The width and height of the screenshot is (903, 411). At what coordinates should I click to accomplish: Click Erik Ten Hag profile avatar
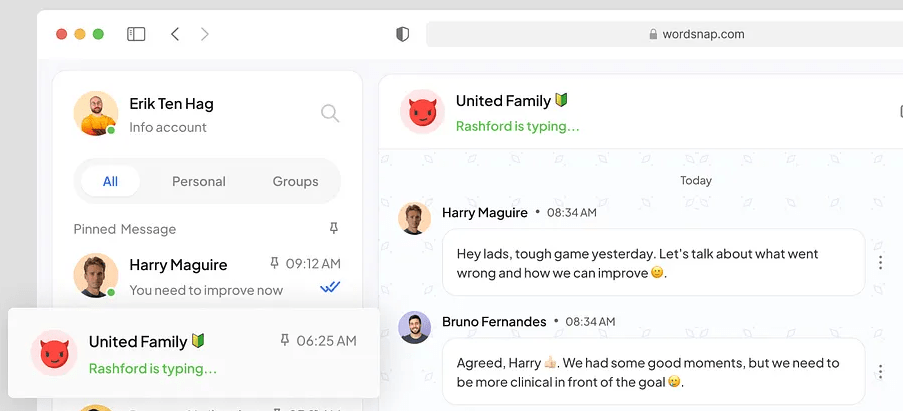(96, 114)
